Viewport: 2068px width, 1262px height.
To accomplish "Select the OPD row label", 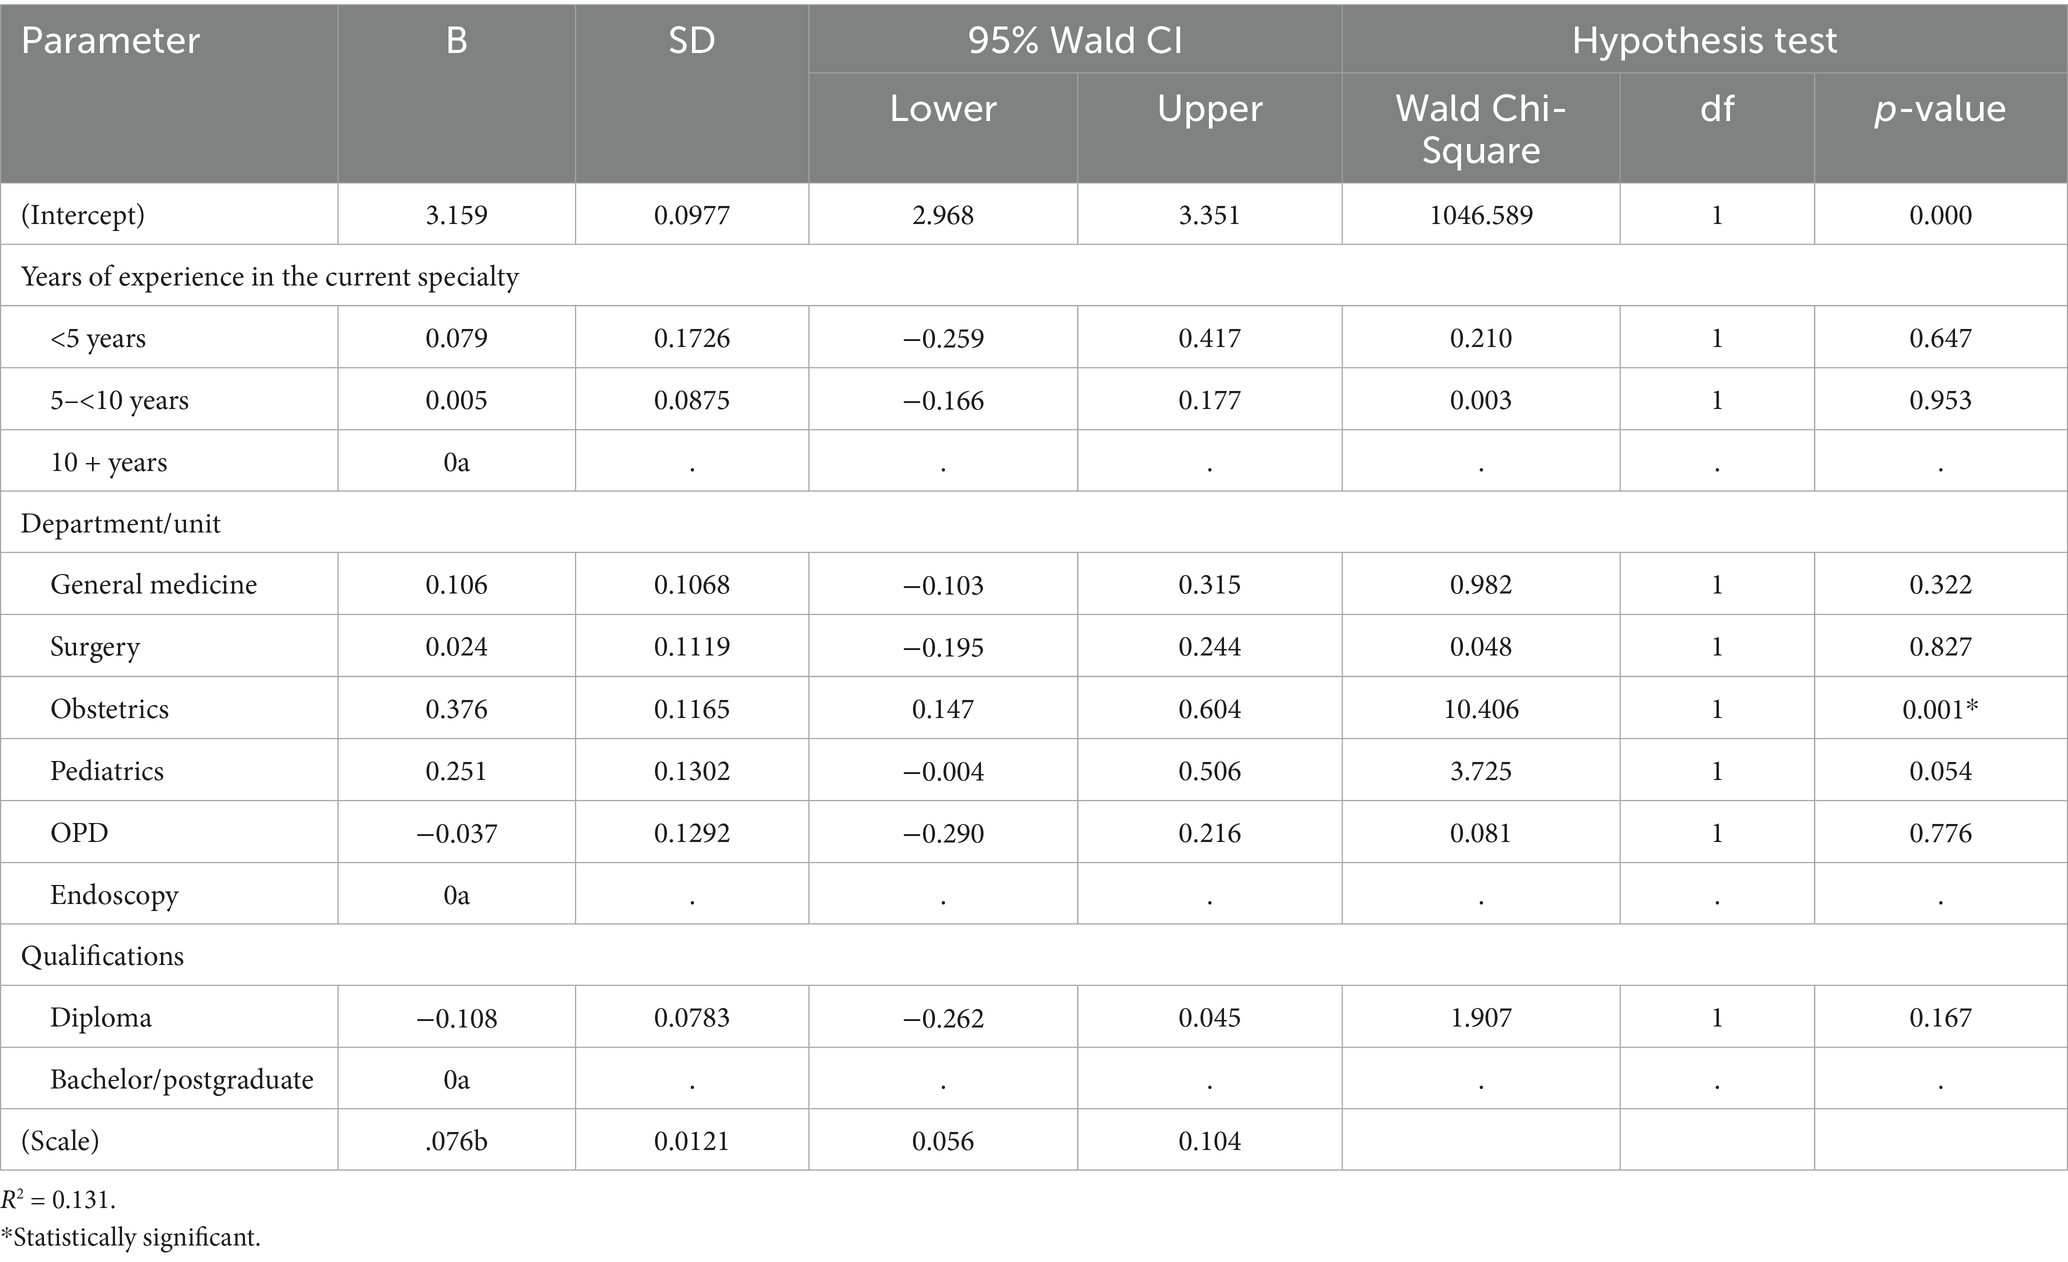I will 79,833.
